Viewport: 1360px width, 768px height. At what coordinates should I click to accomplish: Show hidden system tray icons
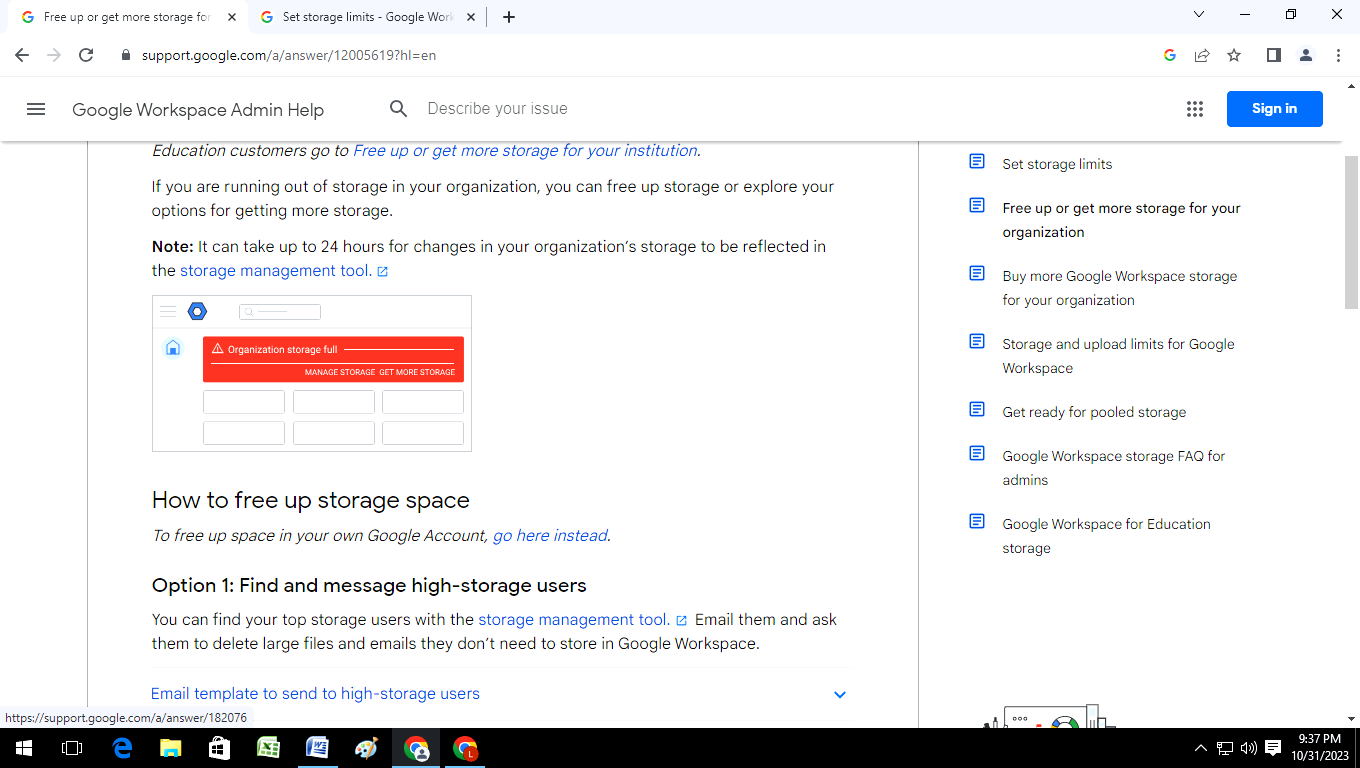1201,748
